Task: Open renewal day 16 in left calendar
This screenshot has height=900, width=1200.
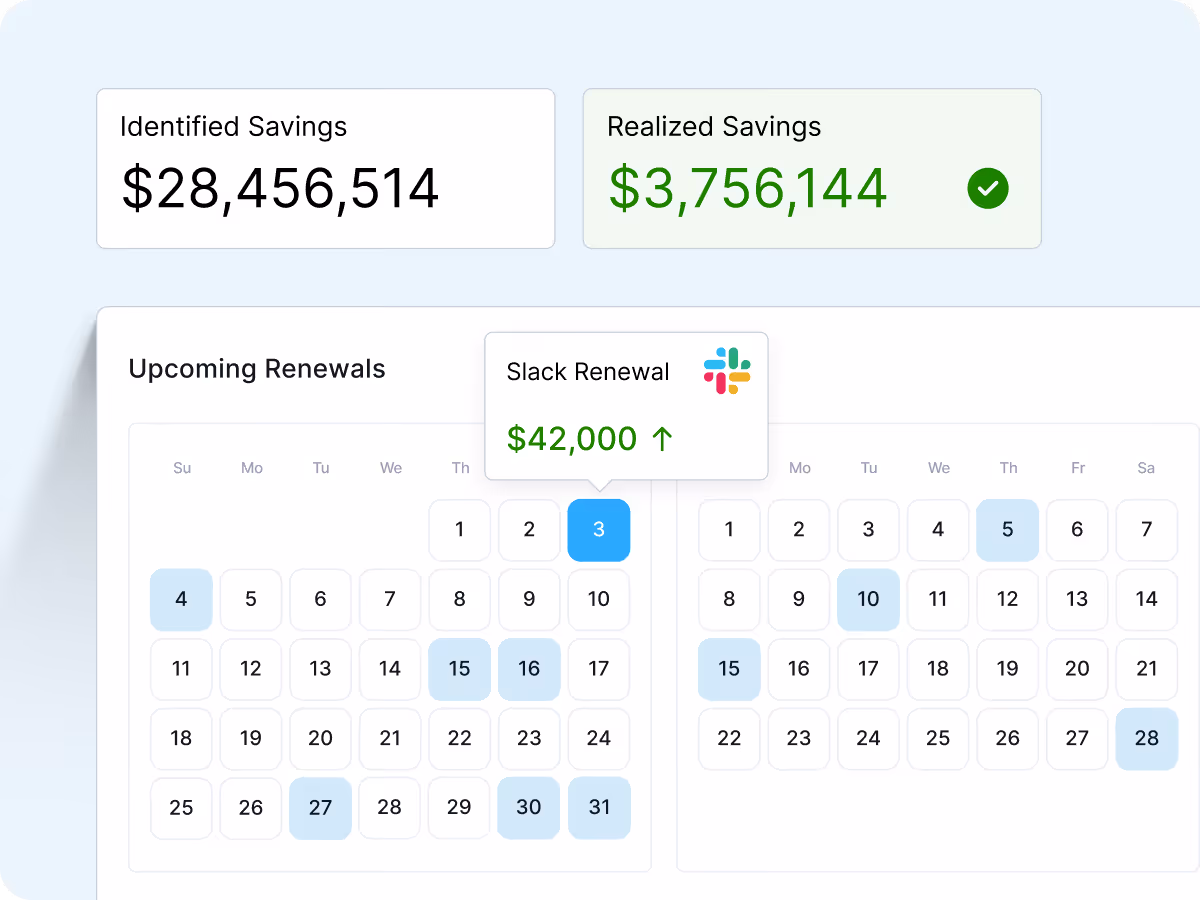Action: (x=529, y=669)
